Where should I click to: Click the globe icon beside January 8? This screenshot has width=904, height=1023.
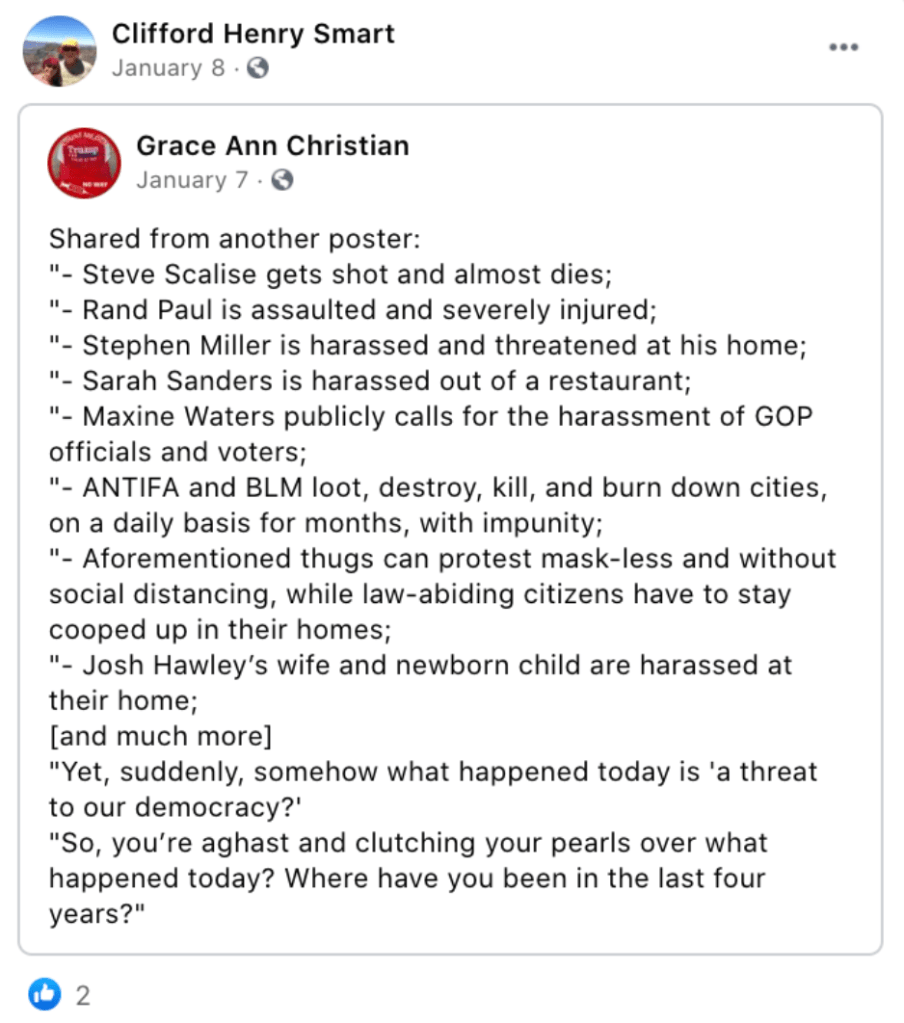pyautogui.click(x=258, y=69)
